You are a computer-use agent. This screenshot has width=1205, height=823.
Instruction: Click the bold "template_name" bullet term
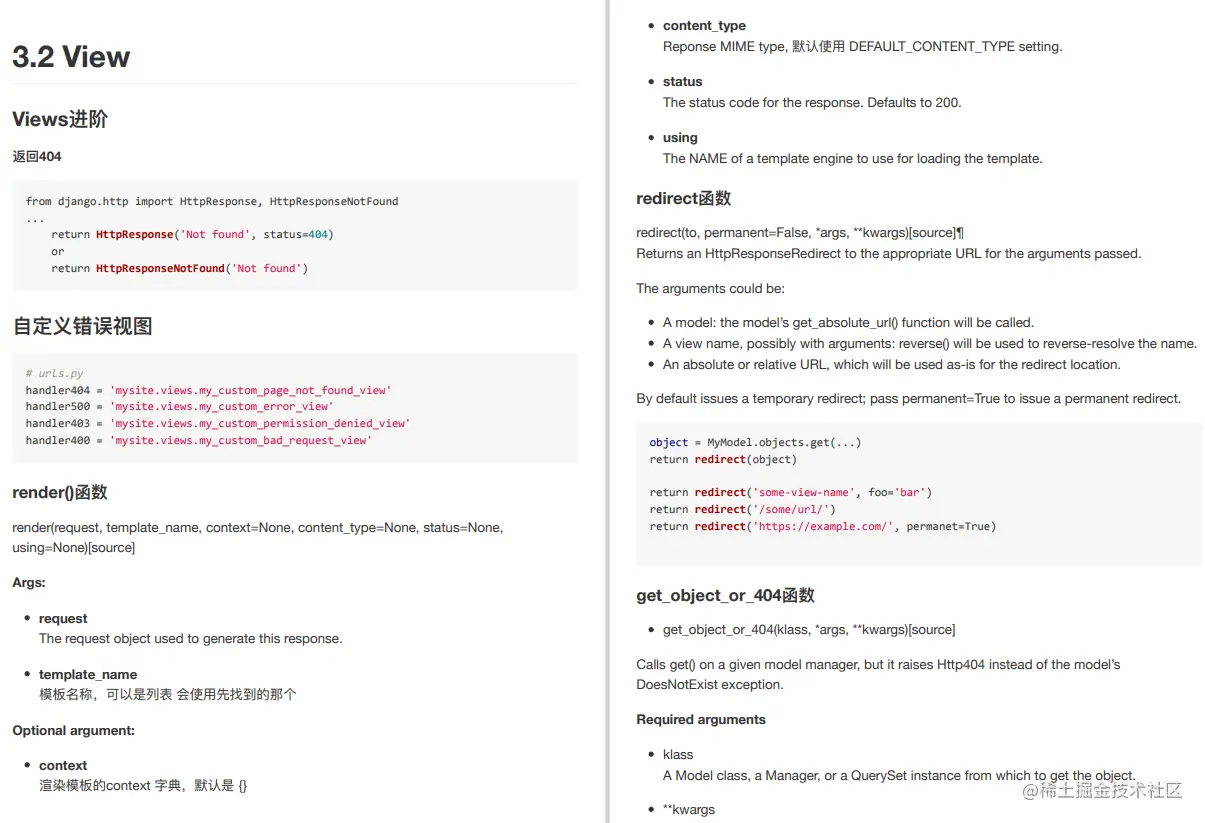(x=88, y=674)
